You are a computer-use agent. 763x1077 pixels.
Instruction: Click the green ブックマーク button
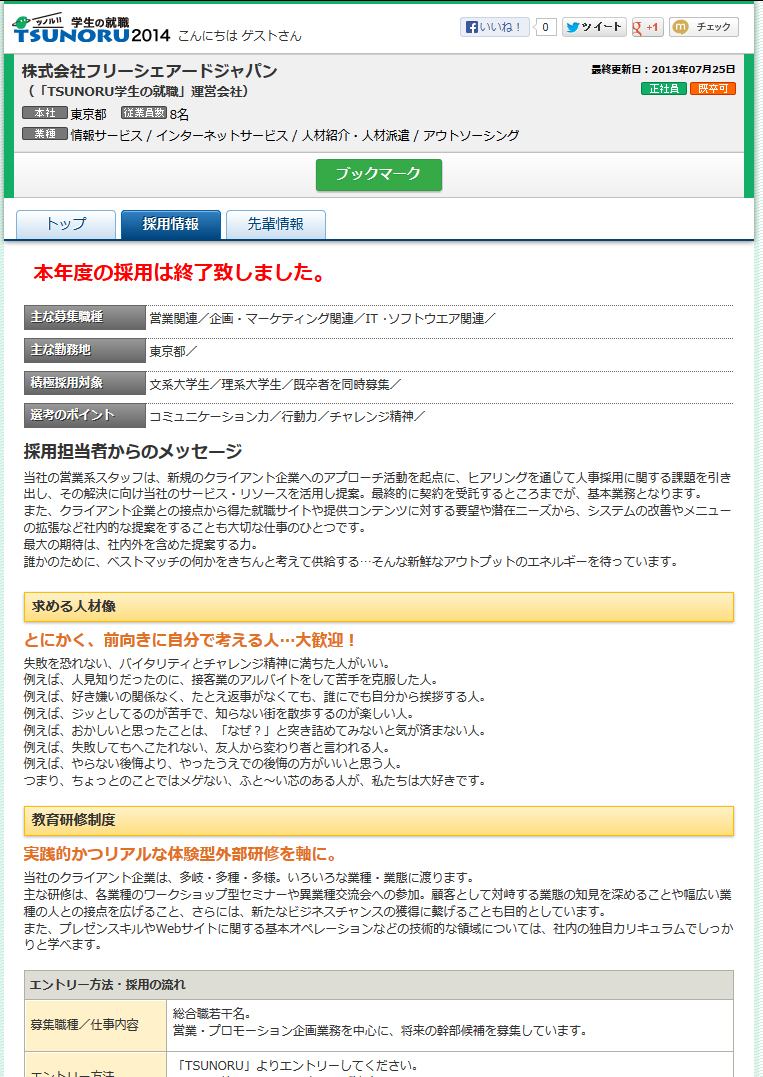(x=378, y=174)
